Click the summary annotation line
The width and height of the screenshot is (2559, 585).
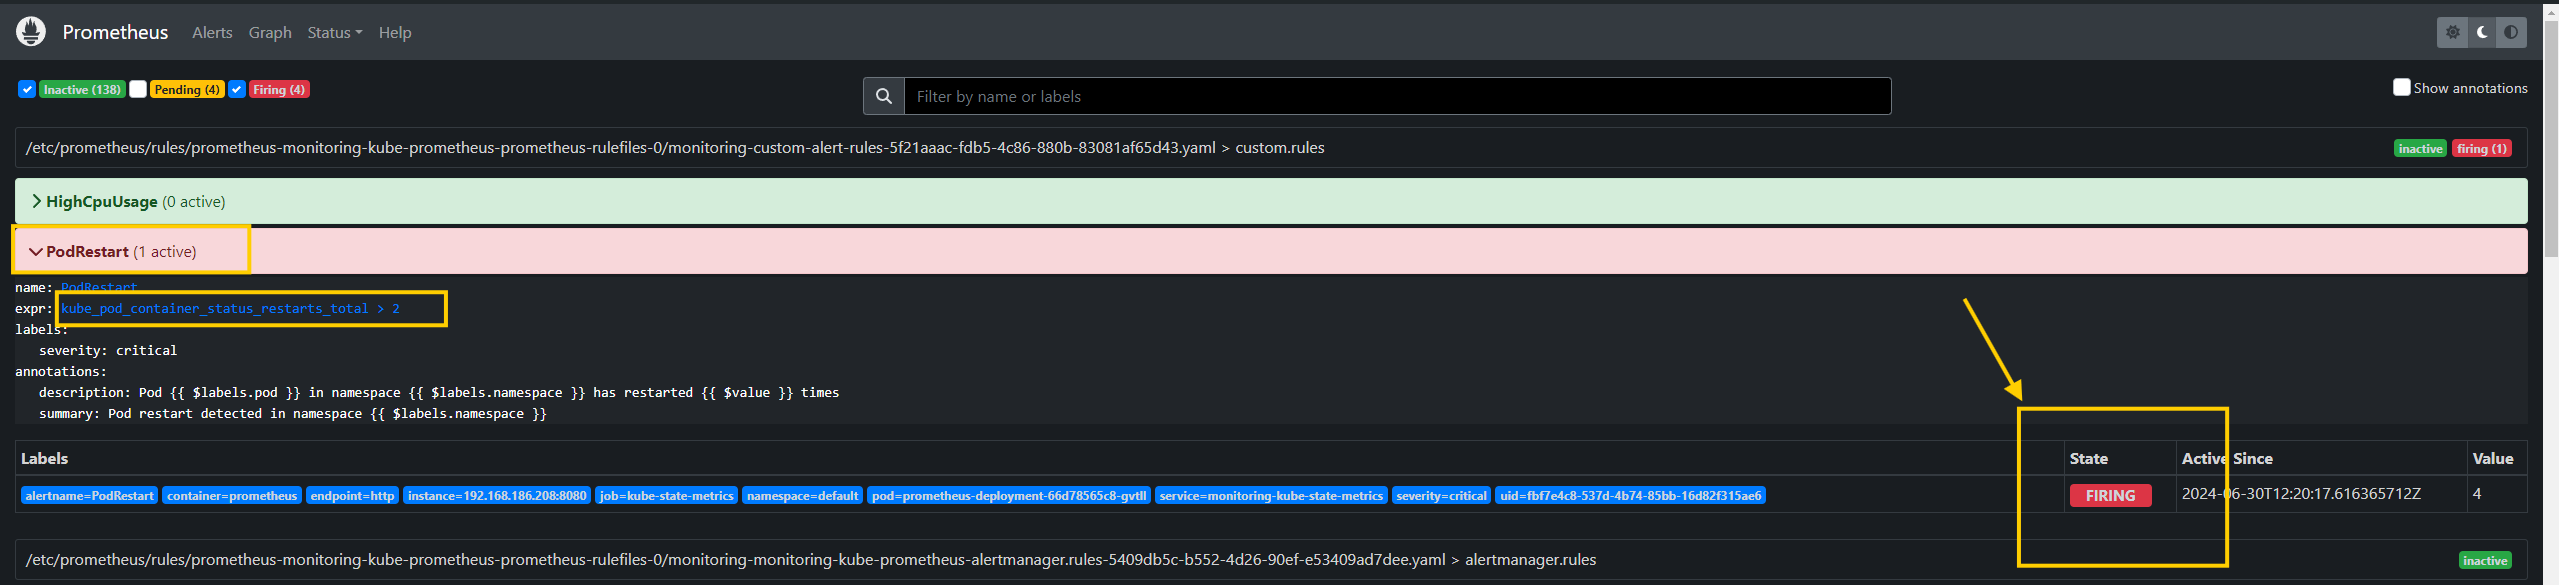pos(293,413)
